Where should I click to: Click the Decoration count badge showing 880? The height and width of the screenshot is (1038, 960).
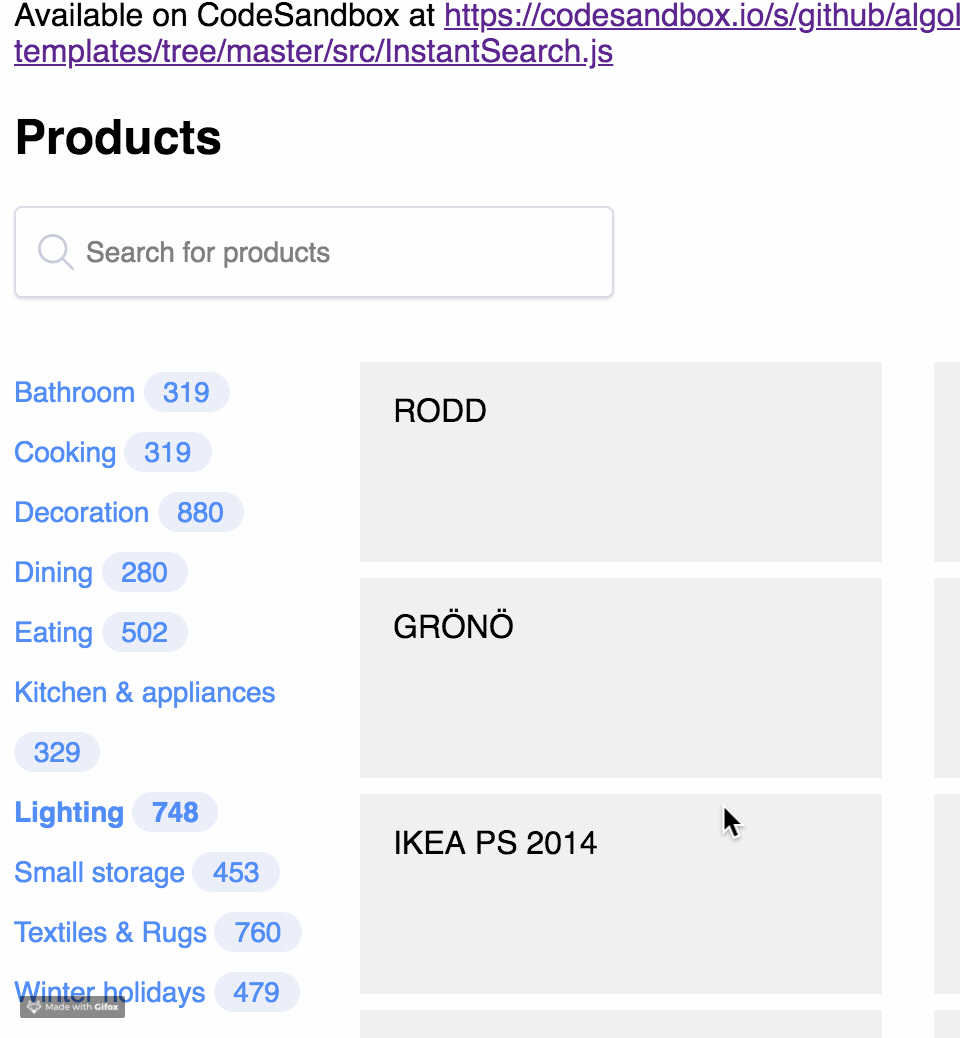[x=201, y=512]
